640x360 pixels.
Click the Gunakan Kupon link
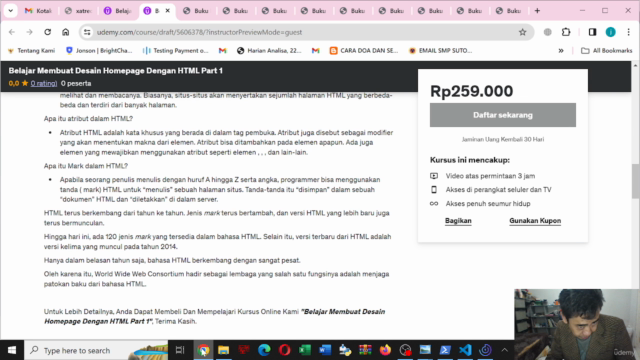click(535, 221)
